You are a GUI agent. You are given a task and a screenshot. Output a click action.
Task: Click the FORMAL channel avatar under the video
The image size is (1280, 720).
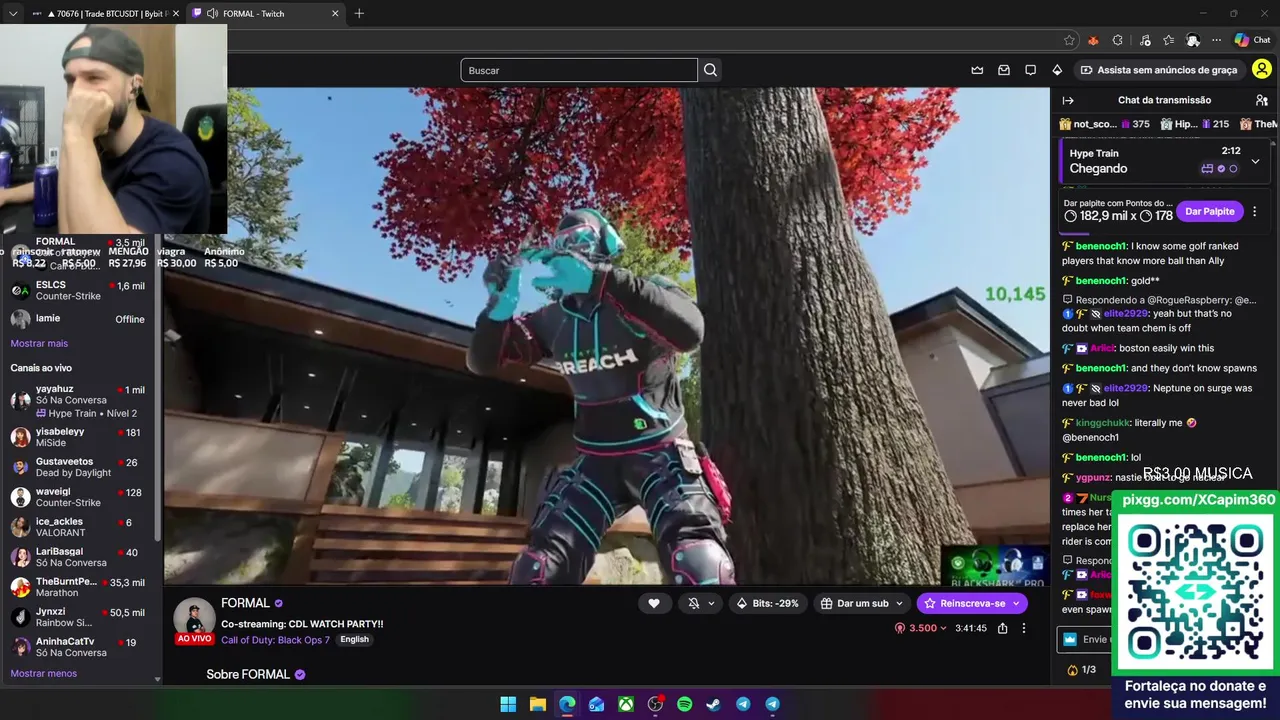[194, 619]
